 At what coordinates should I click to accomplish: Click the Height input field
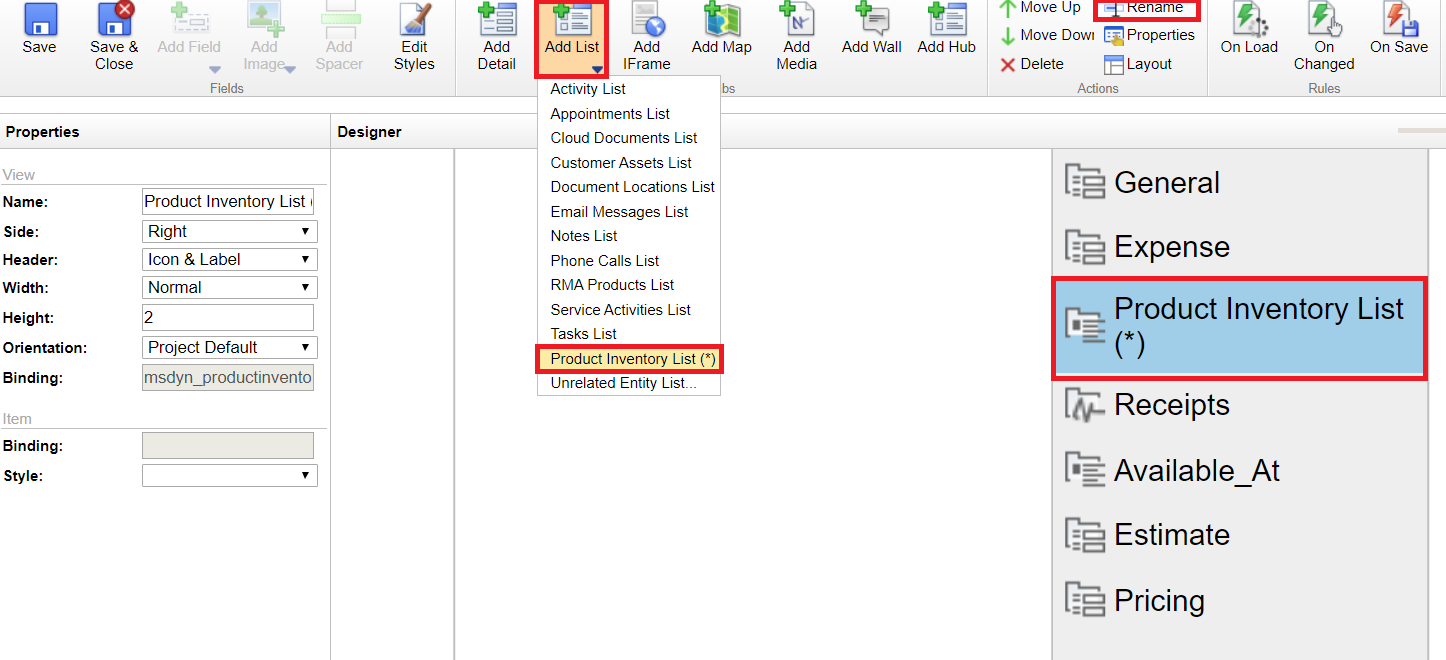coord(228,317)
